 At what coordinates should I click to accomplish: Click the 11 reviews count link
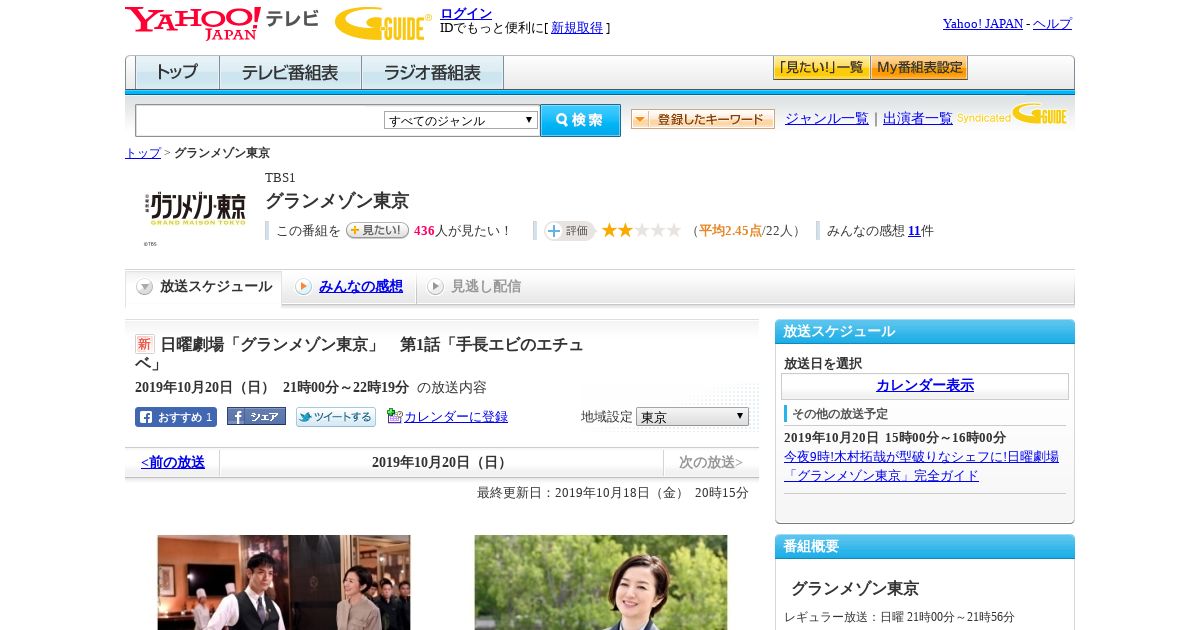[x=914, y=231]
